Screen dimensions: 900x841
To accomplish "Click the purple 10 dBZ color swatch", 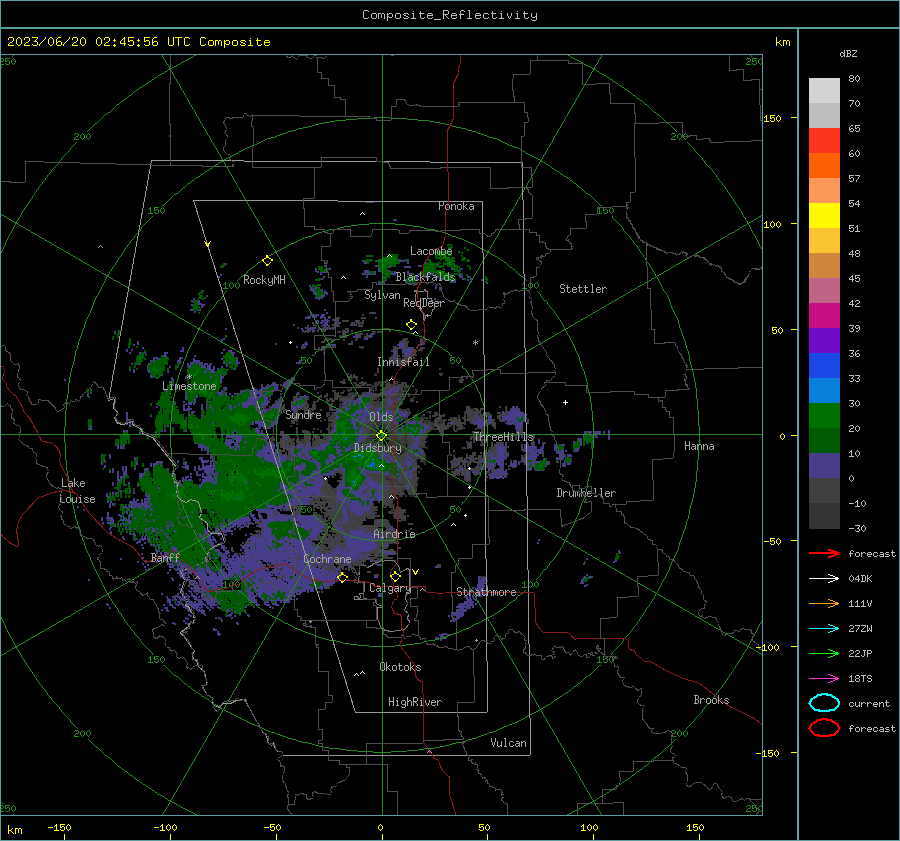I will coord(824,466).
